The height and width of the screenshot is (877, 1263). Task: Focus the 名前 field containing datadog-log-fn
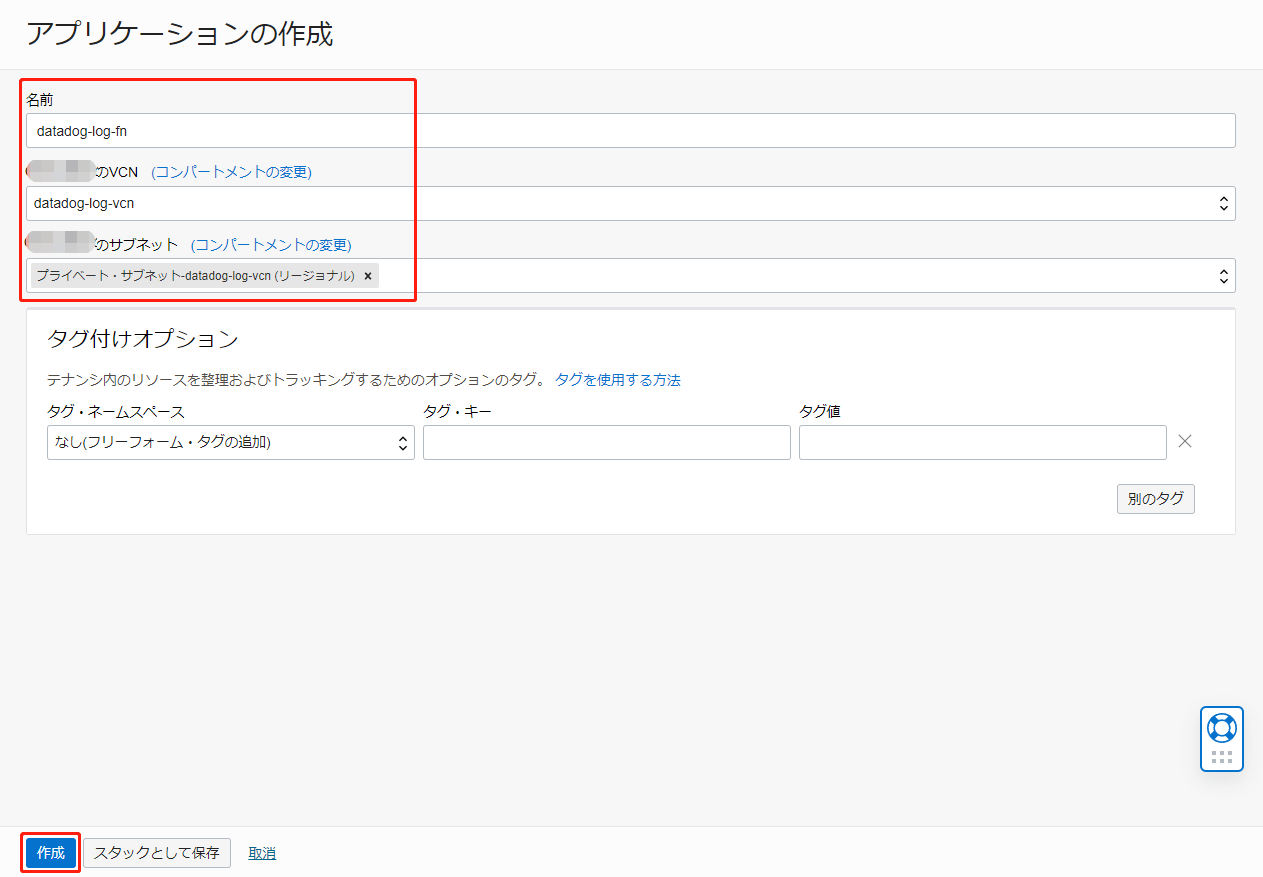point(630,131)
